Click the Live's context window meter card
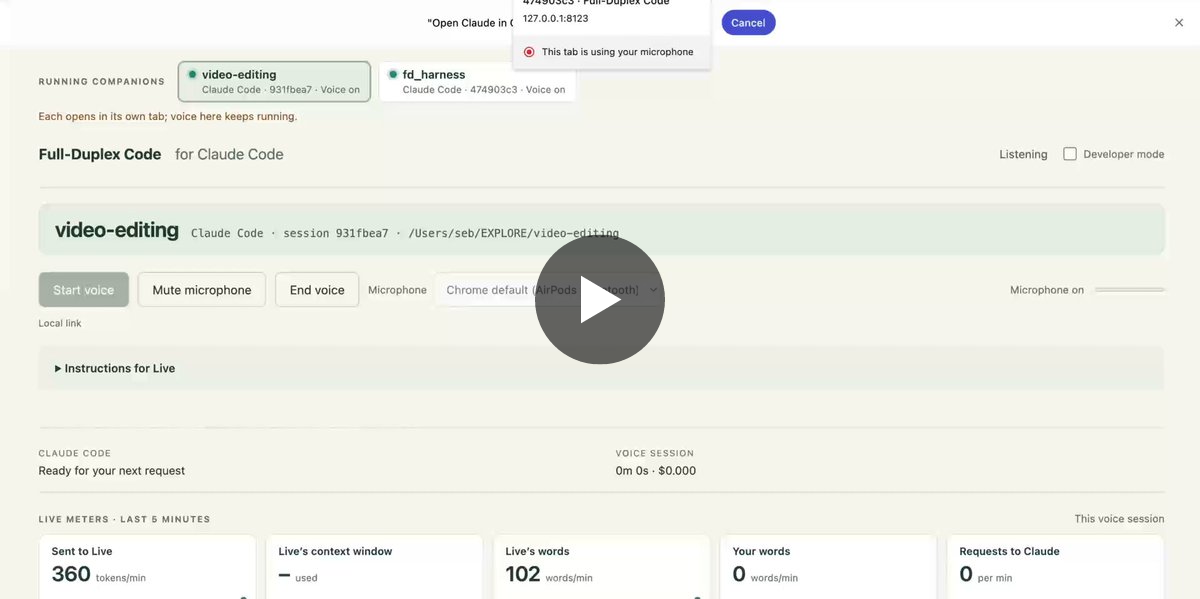This screenshot has width=1200, height=599. pos(373,567)
